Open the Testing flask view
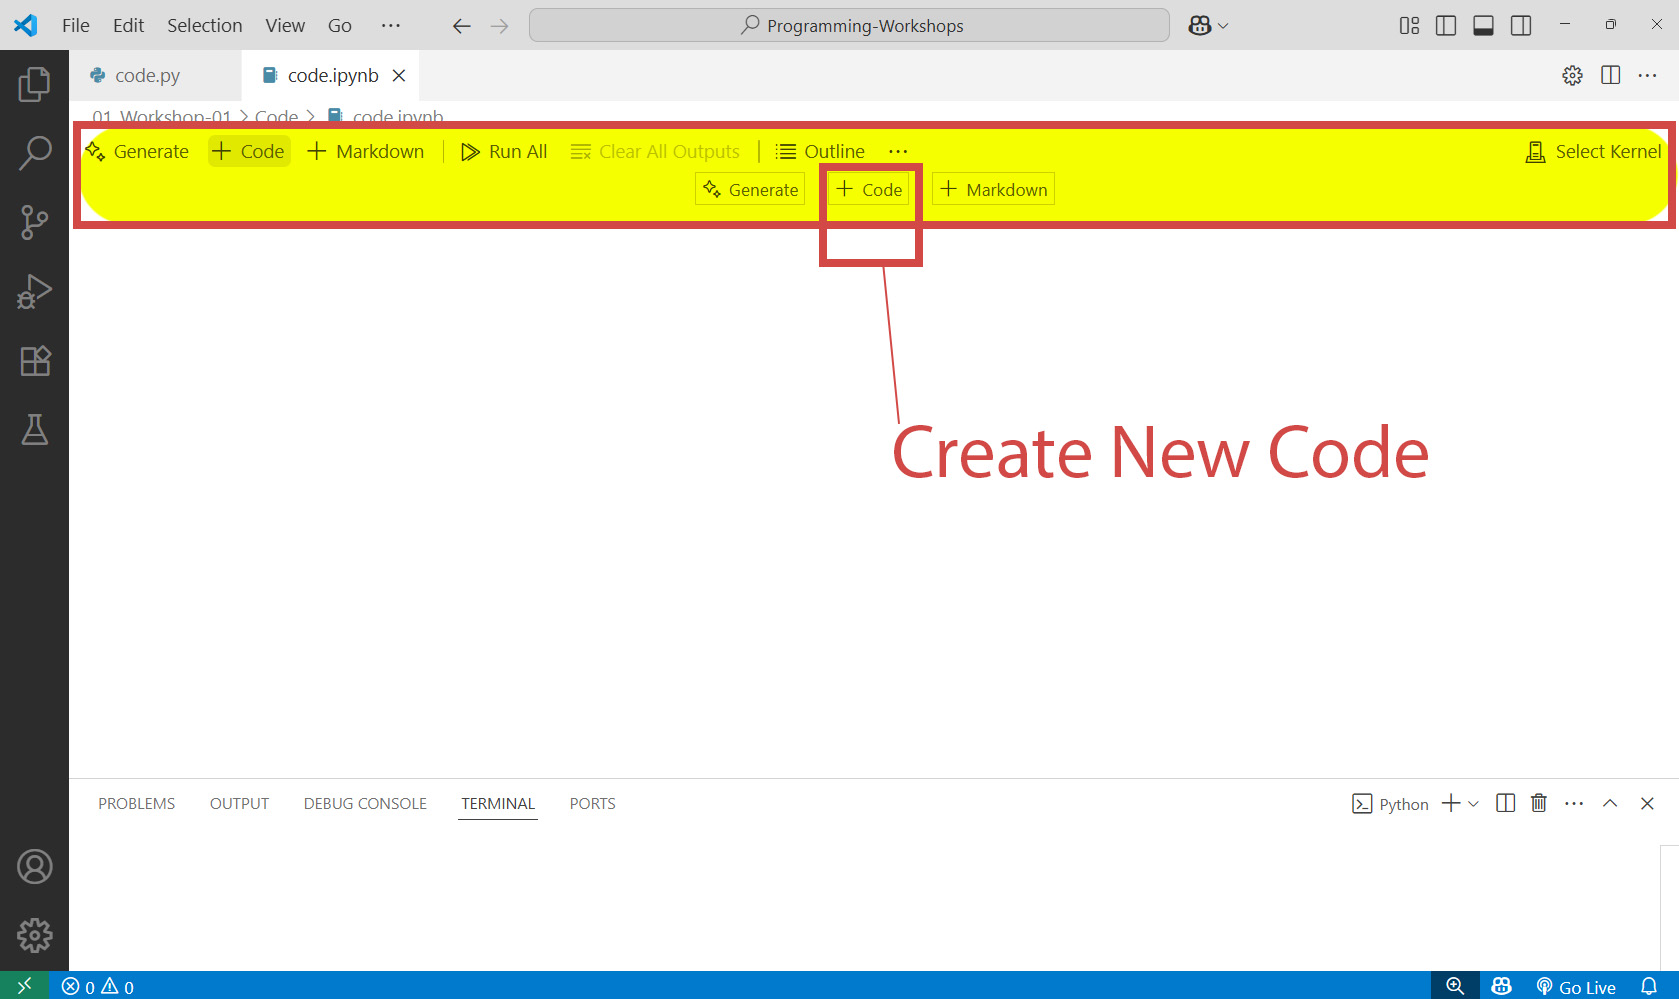Viewport: 1679px width, 999px height. click(34, 429)
